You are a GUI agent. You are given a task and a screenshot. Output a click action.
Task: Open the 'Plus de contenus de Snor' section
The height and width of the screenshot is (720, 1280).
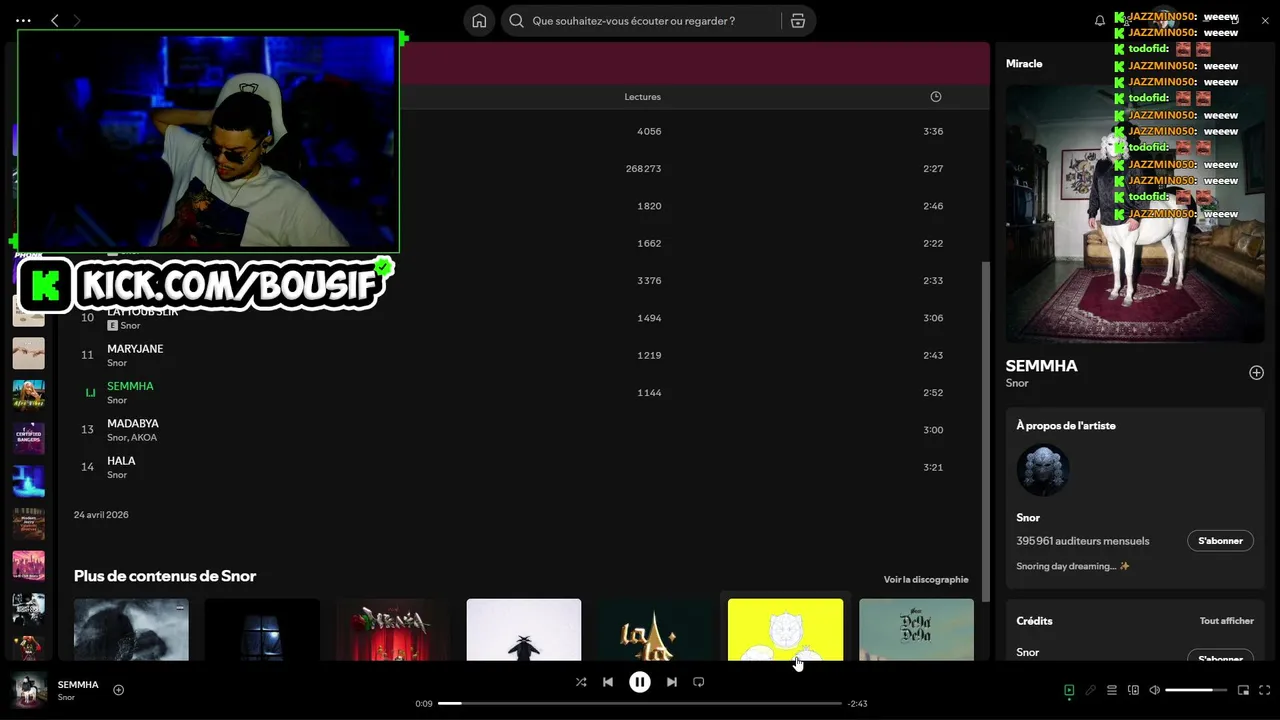pos(165,576)
